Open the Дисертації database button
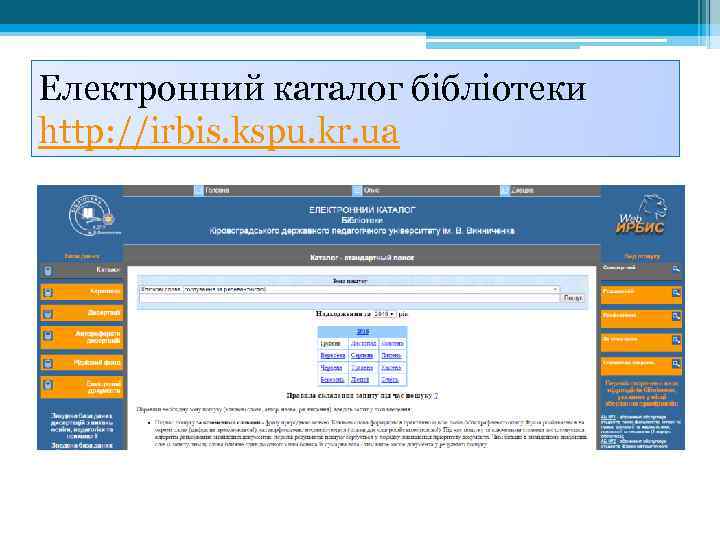 coord(82,313)
